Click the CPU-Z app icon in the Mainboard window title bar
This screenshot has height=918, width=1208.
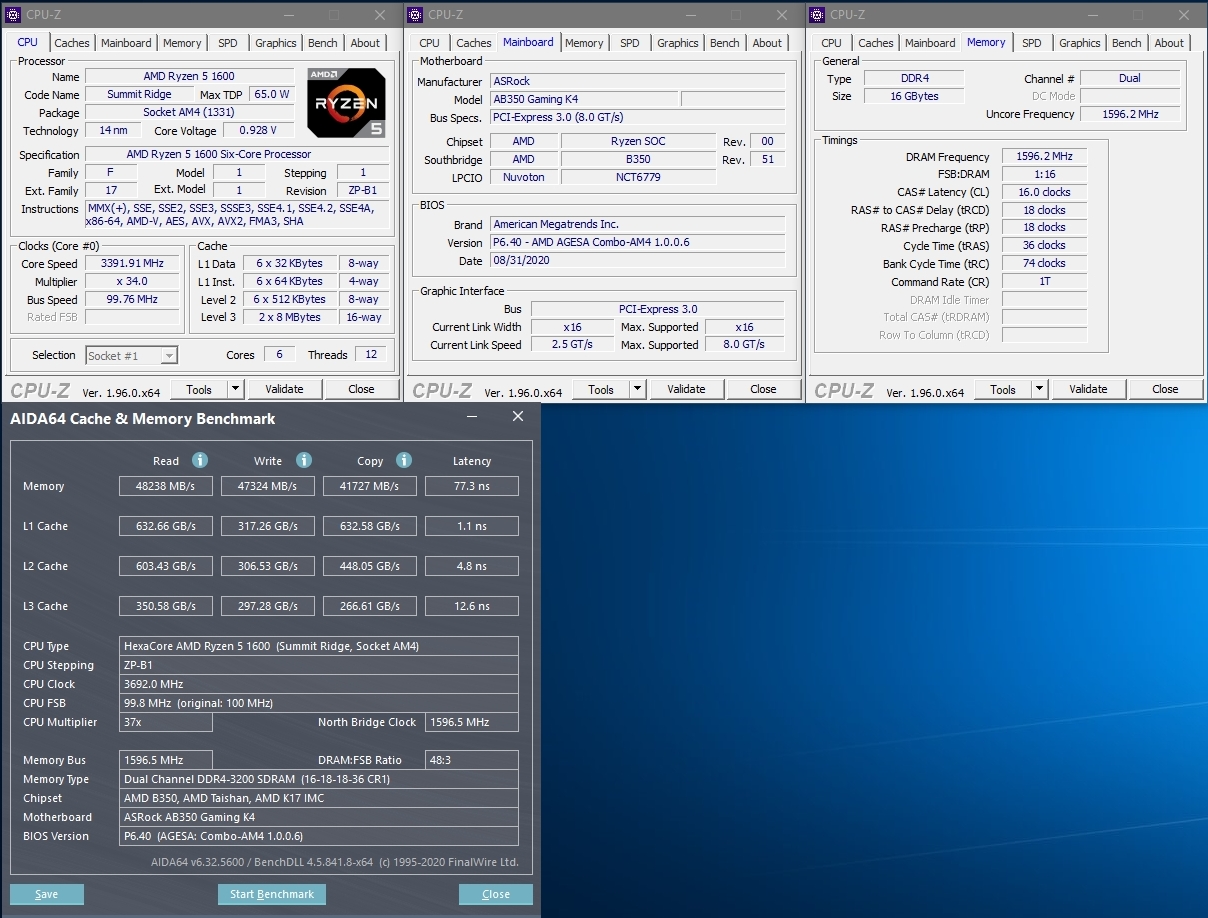pos(415,14)
